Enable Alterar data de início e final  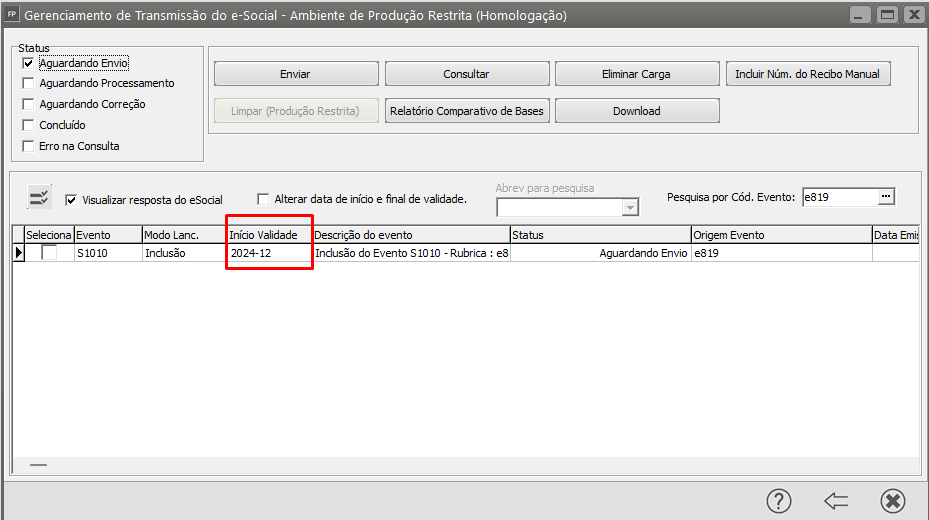[264, 199]
